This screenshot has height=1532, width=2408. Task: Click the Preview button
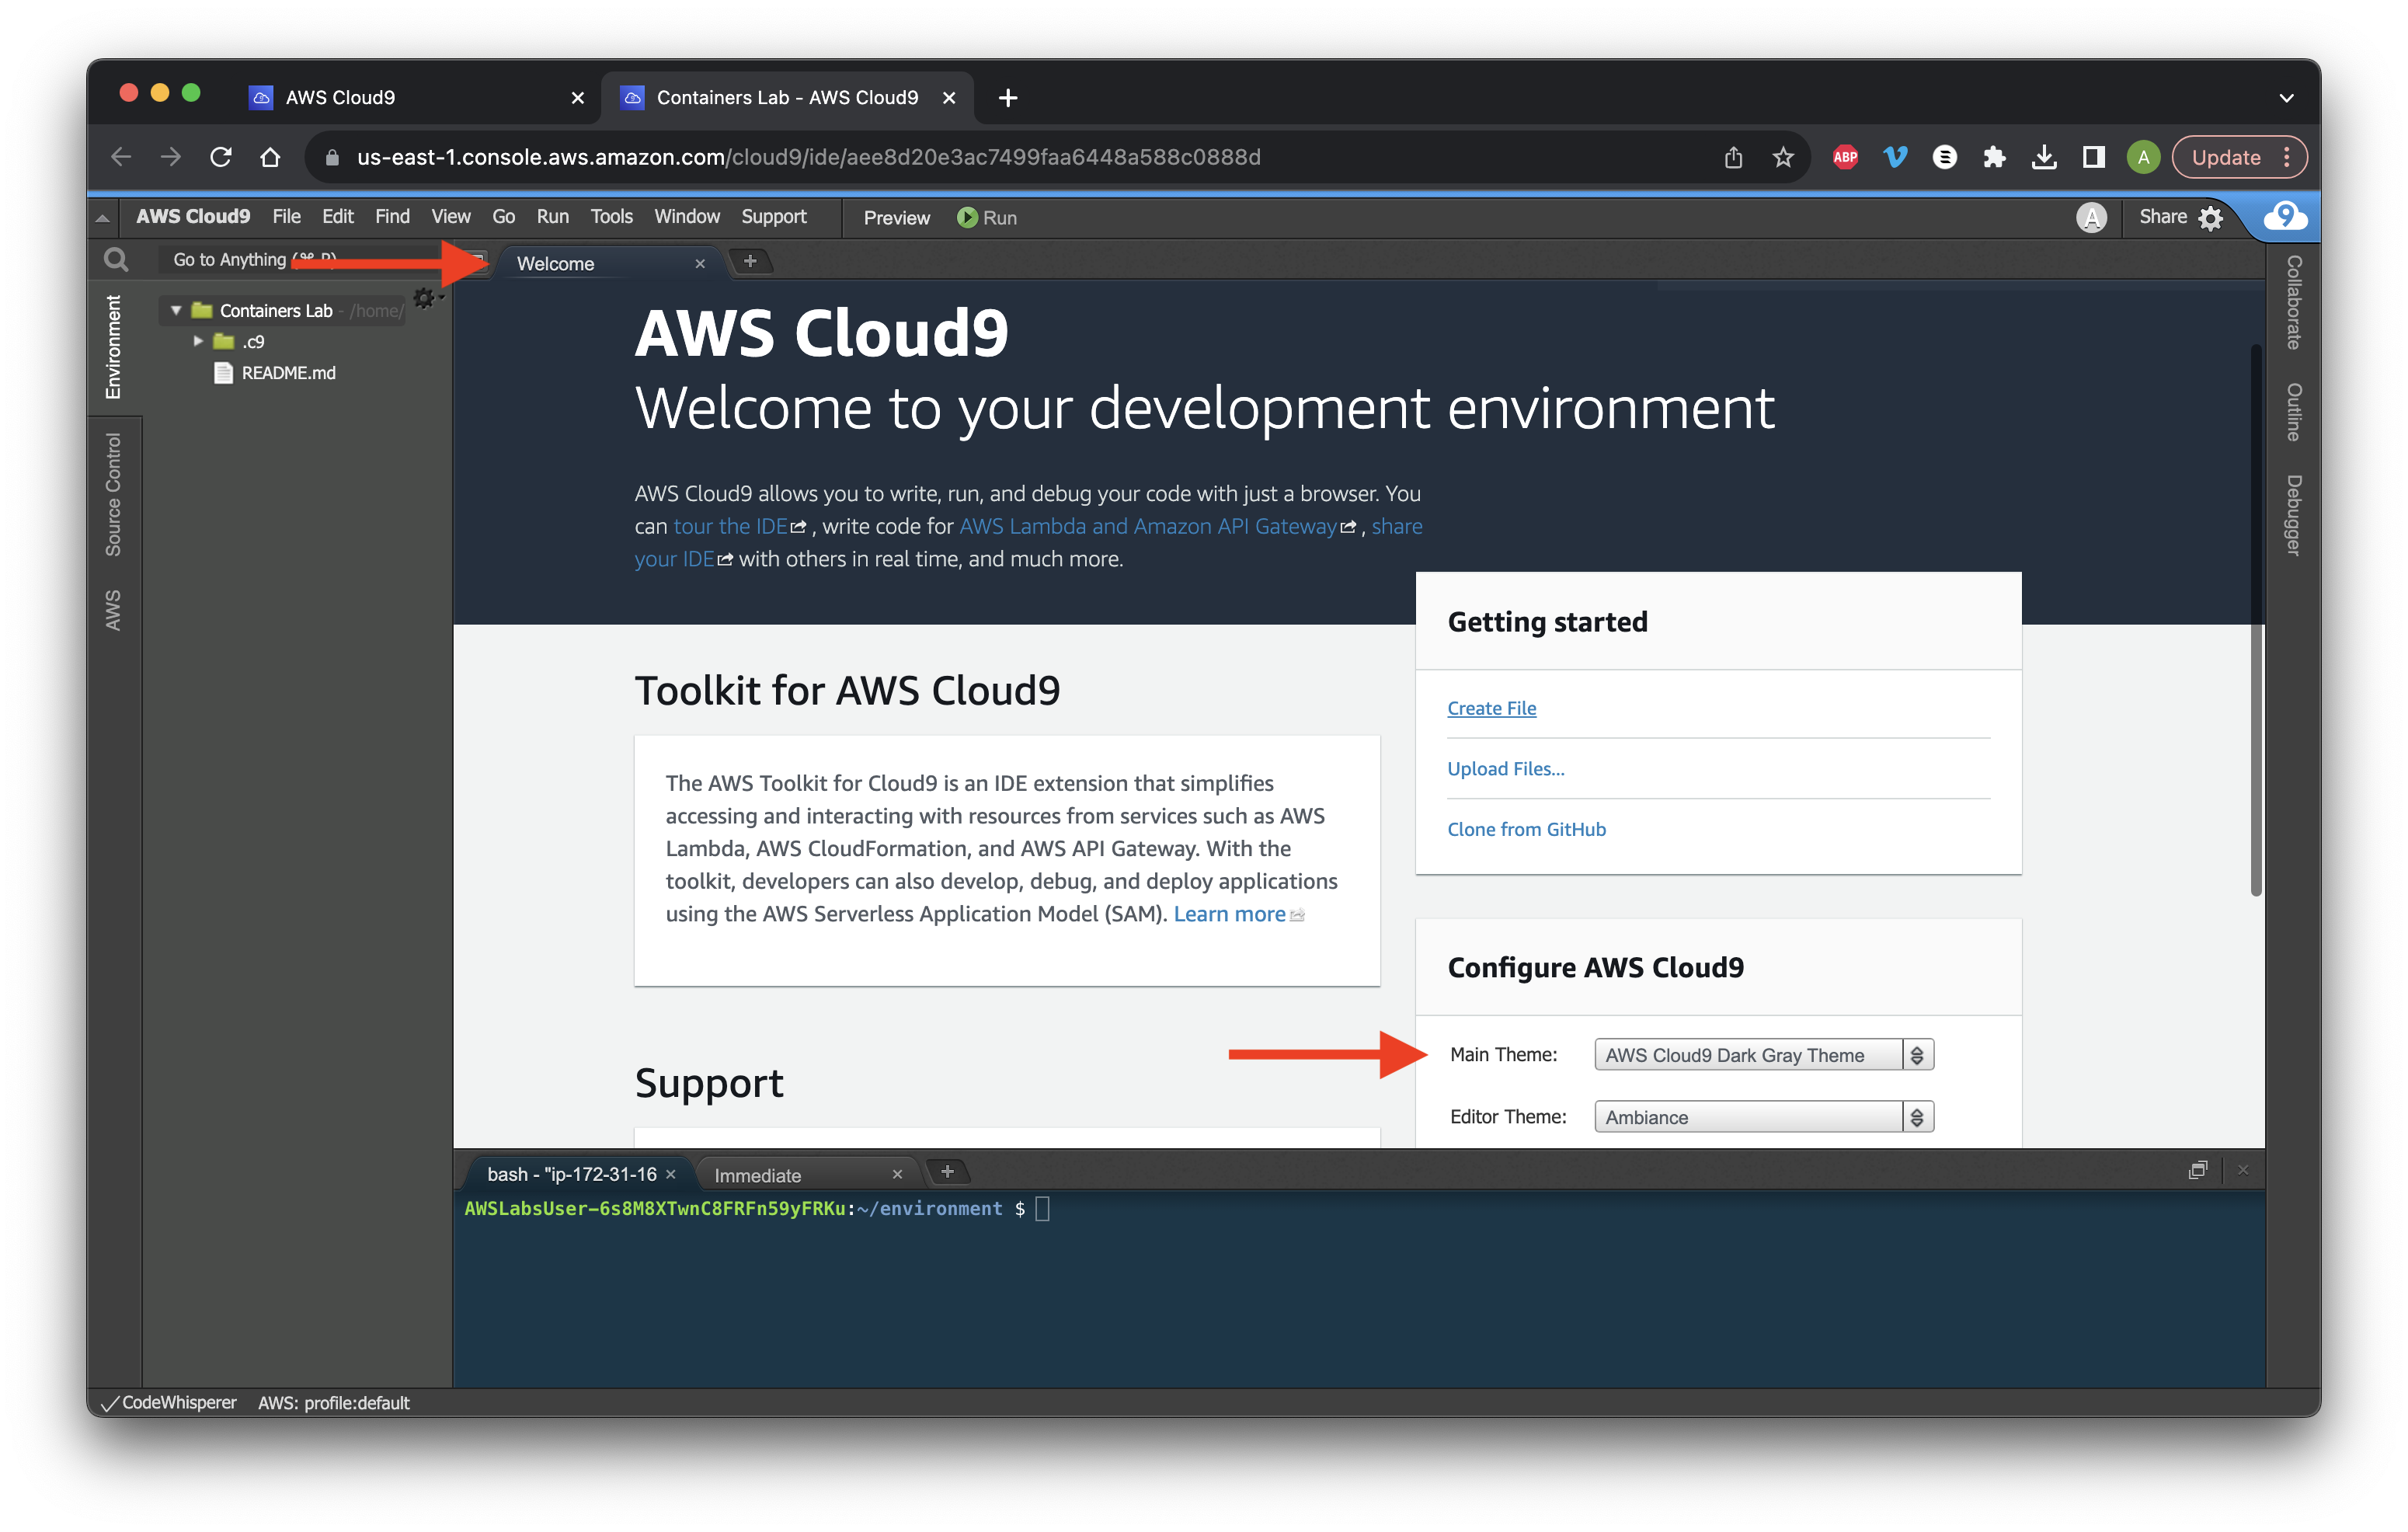[x=896, y=218]
